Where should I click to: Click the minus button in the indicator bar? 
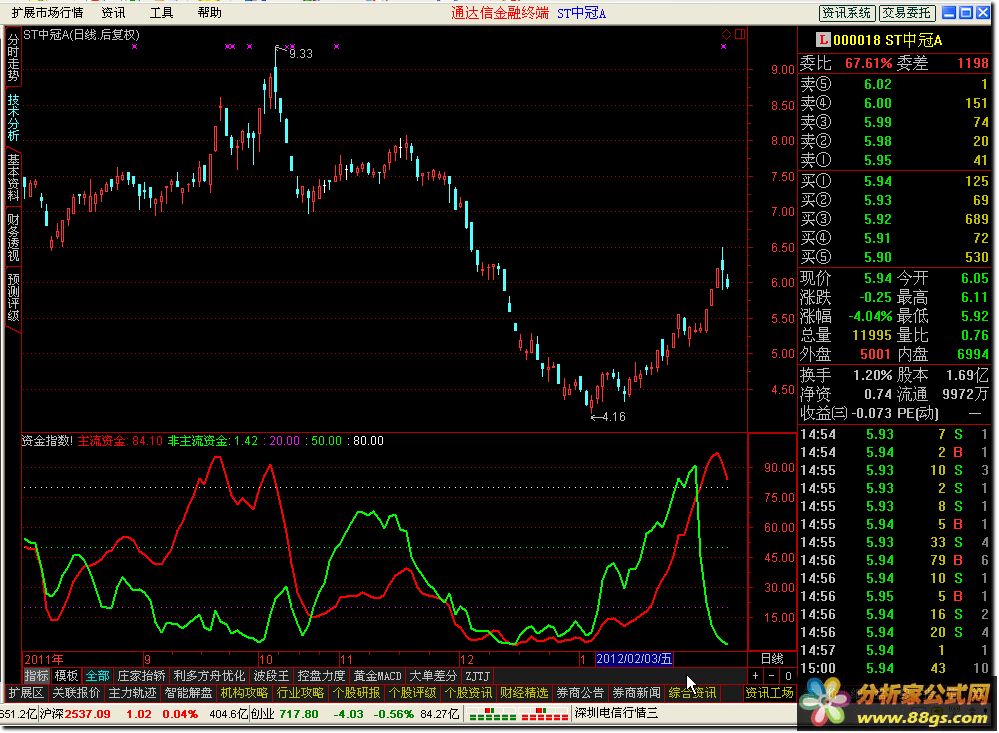(x=772, y=676)
